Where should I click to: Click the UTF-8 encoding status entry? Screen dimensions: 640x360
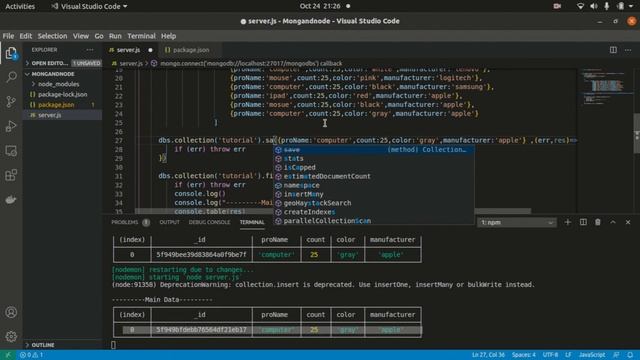point(550,355)
